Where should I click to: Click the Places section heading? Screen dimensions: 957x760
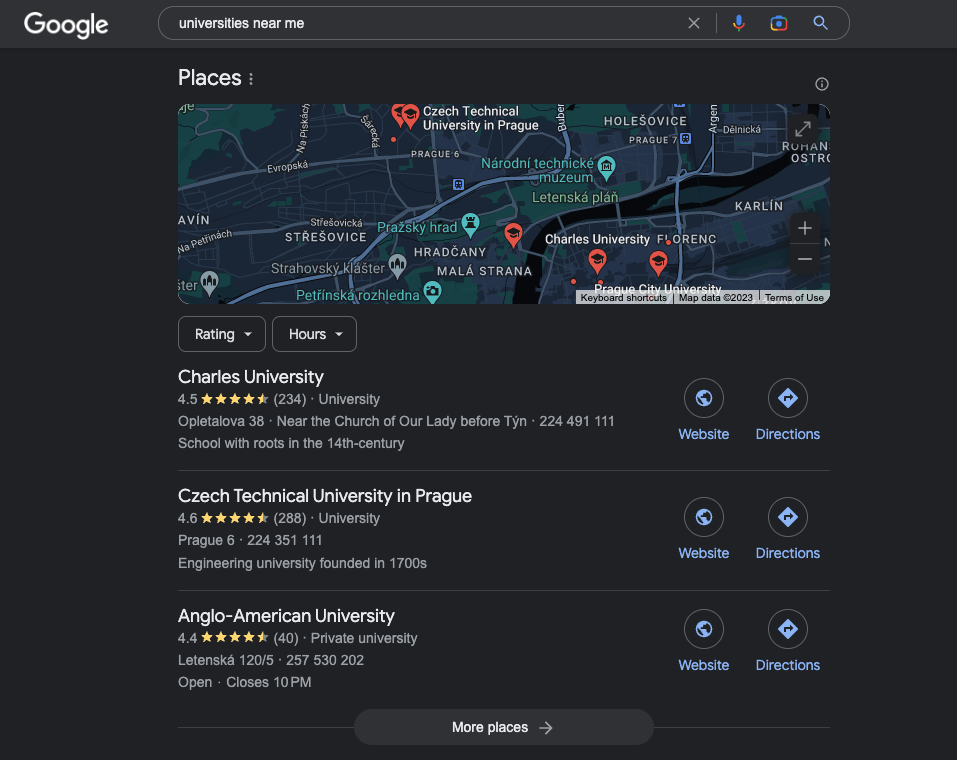pos(209,78)
